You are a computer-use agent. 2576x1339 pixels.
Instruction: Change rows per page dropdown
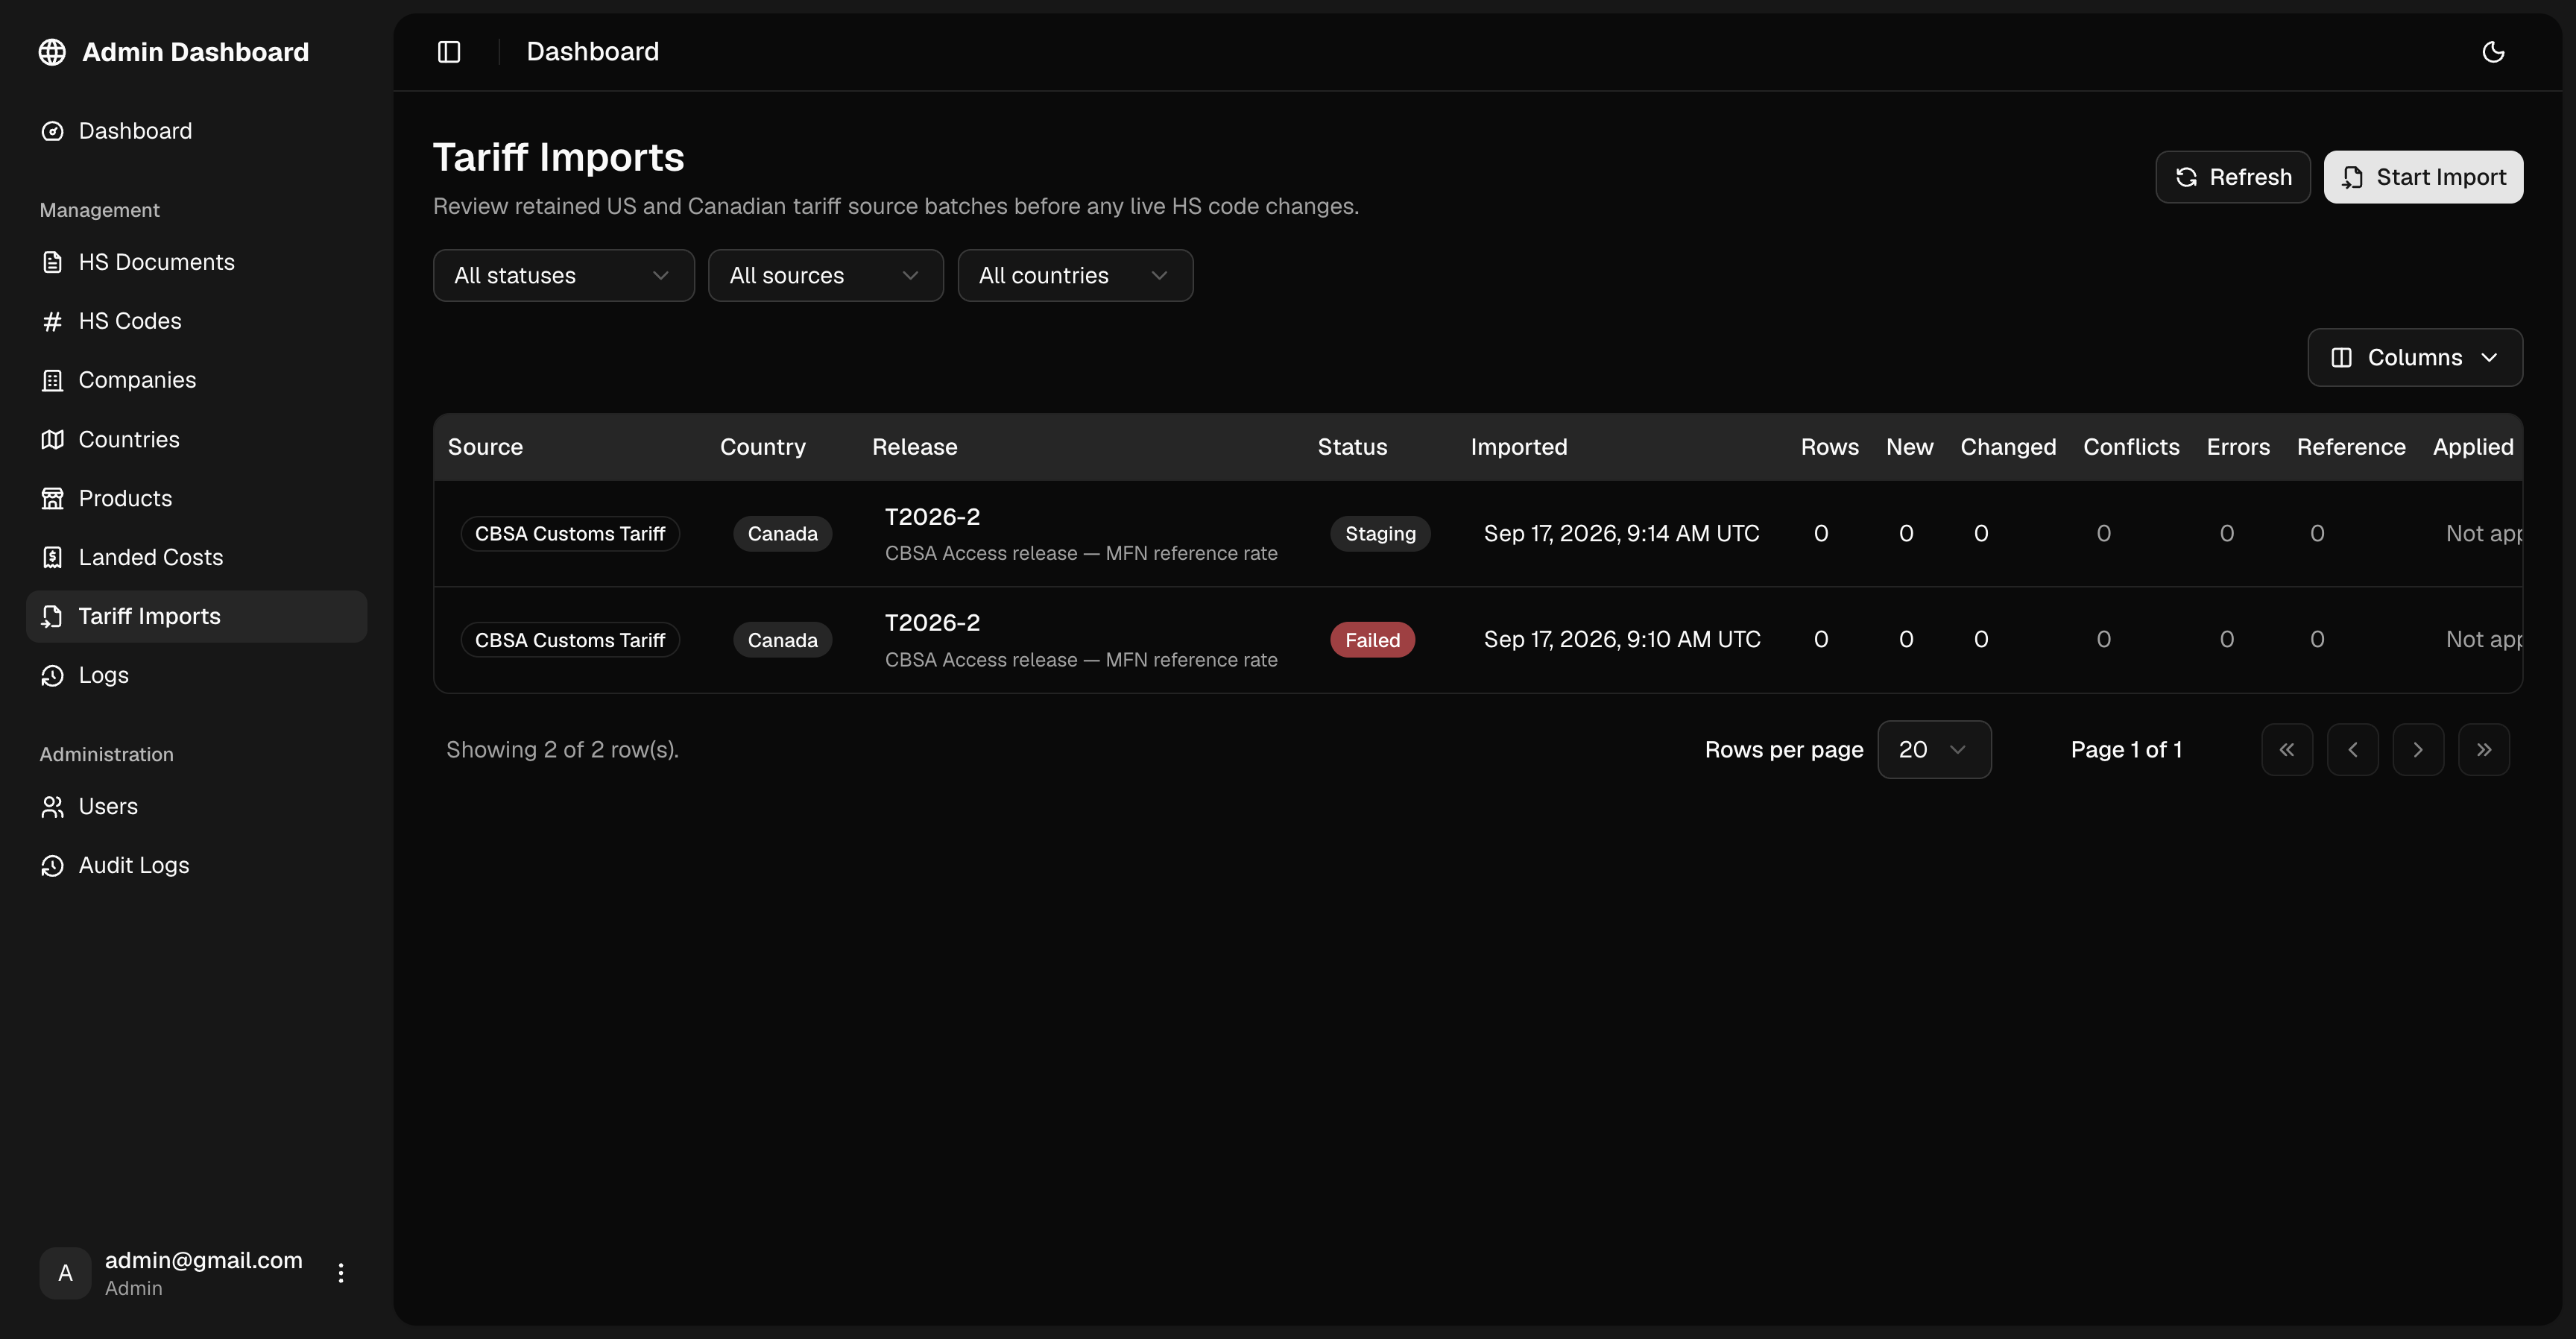point(1934,750)
